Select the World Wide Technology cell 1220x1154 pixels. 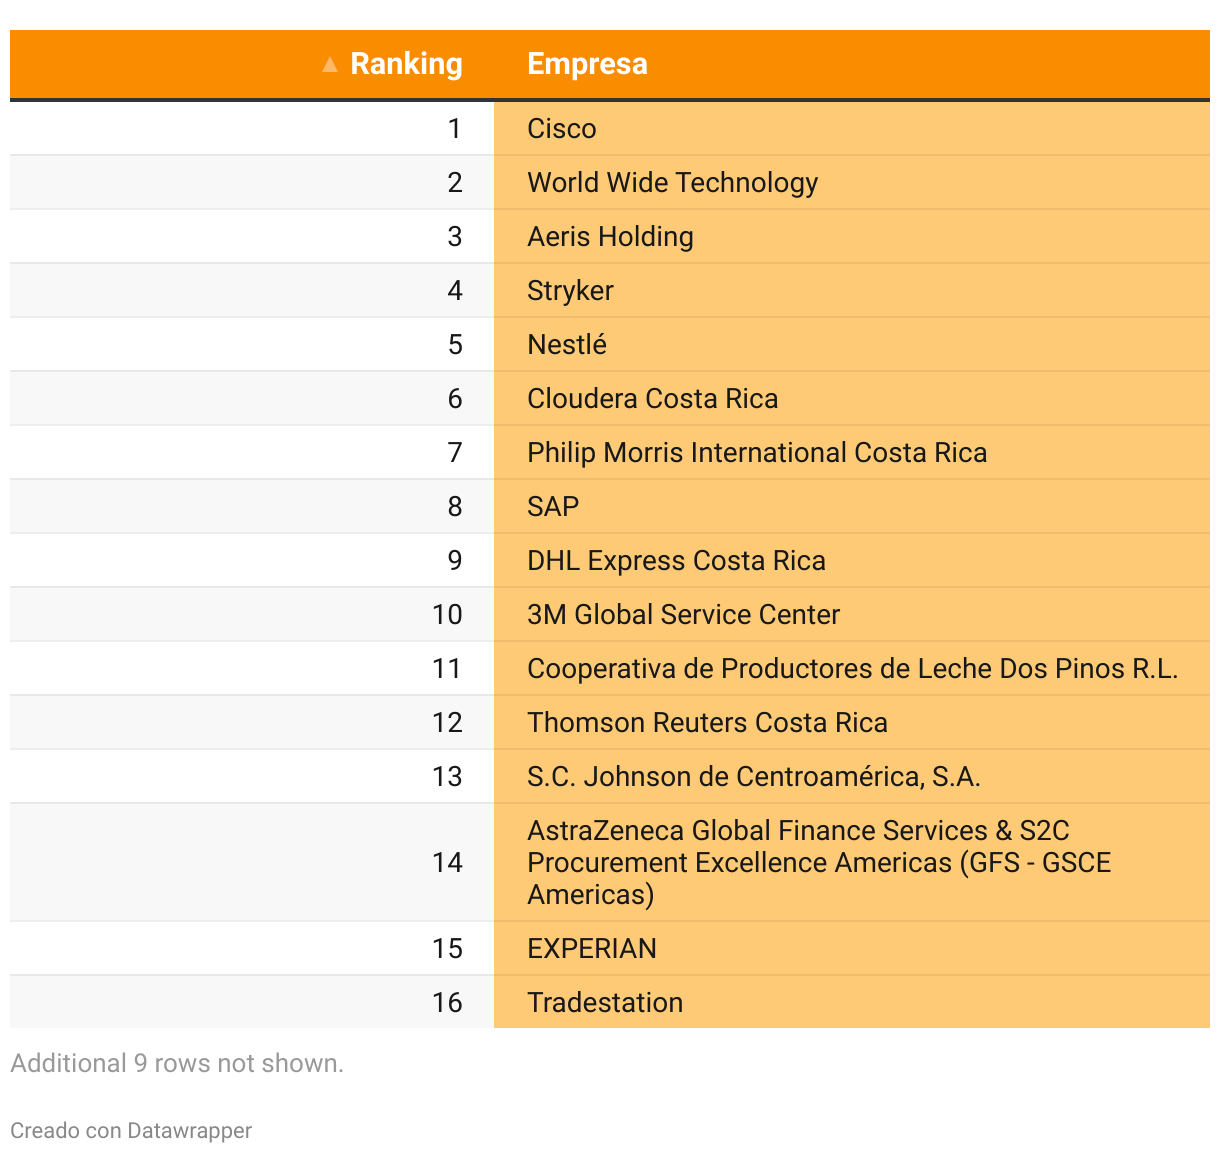(852, 182)
